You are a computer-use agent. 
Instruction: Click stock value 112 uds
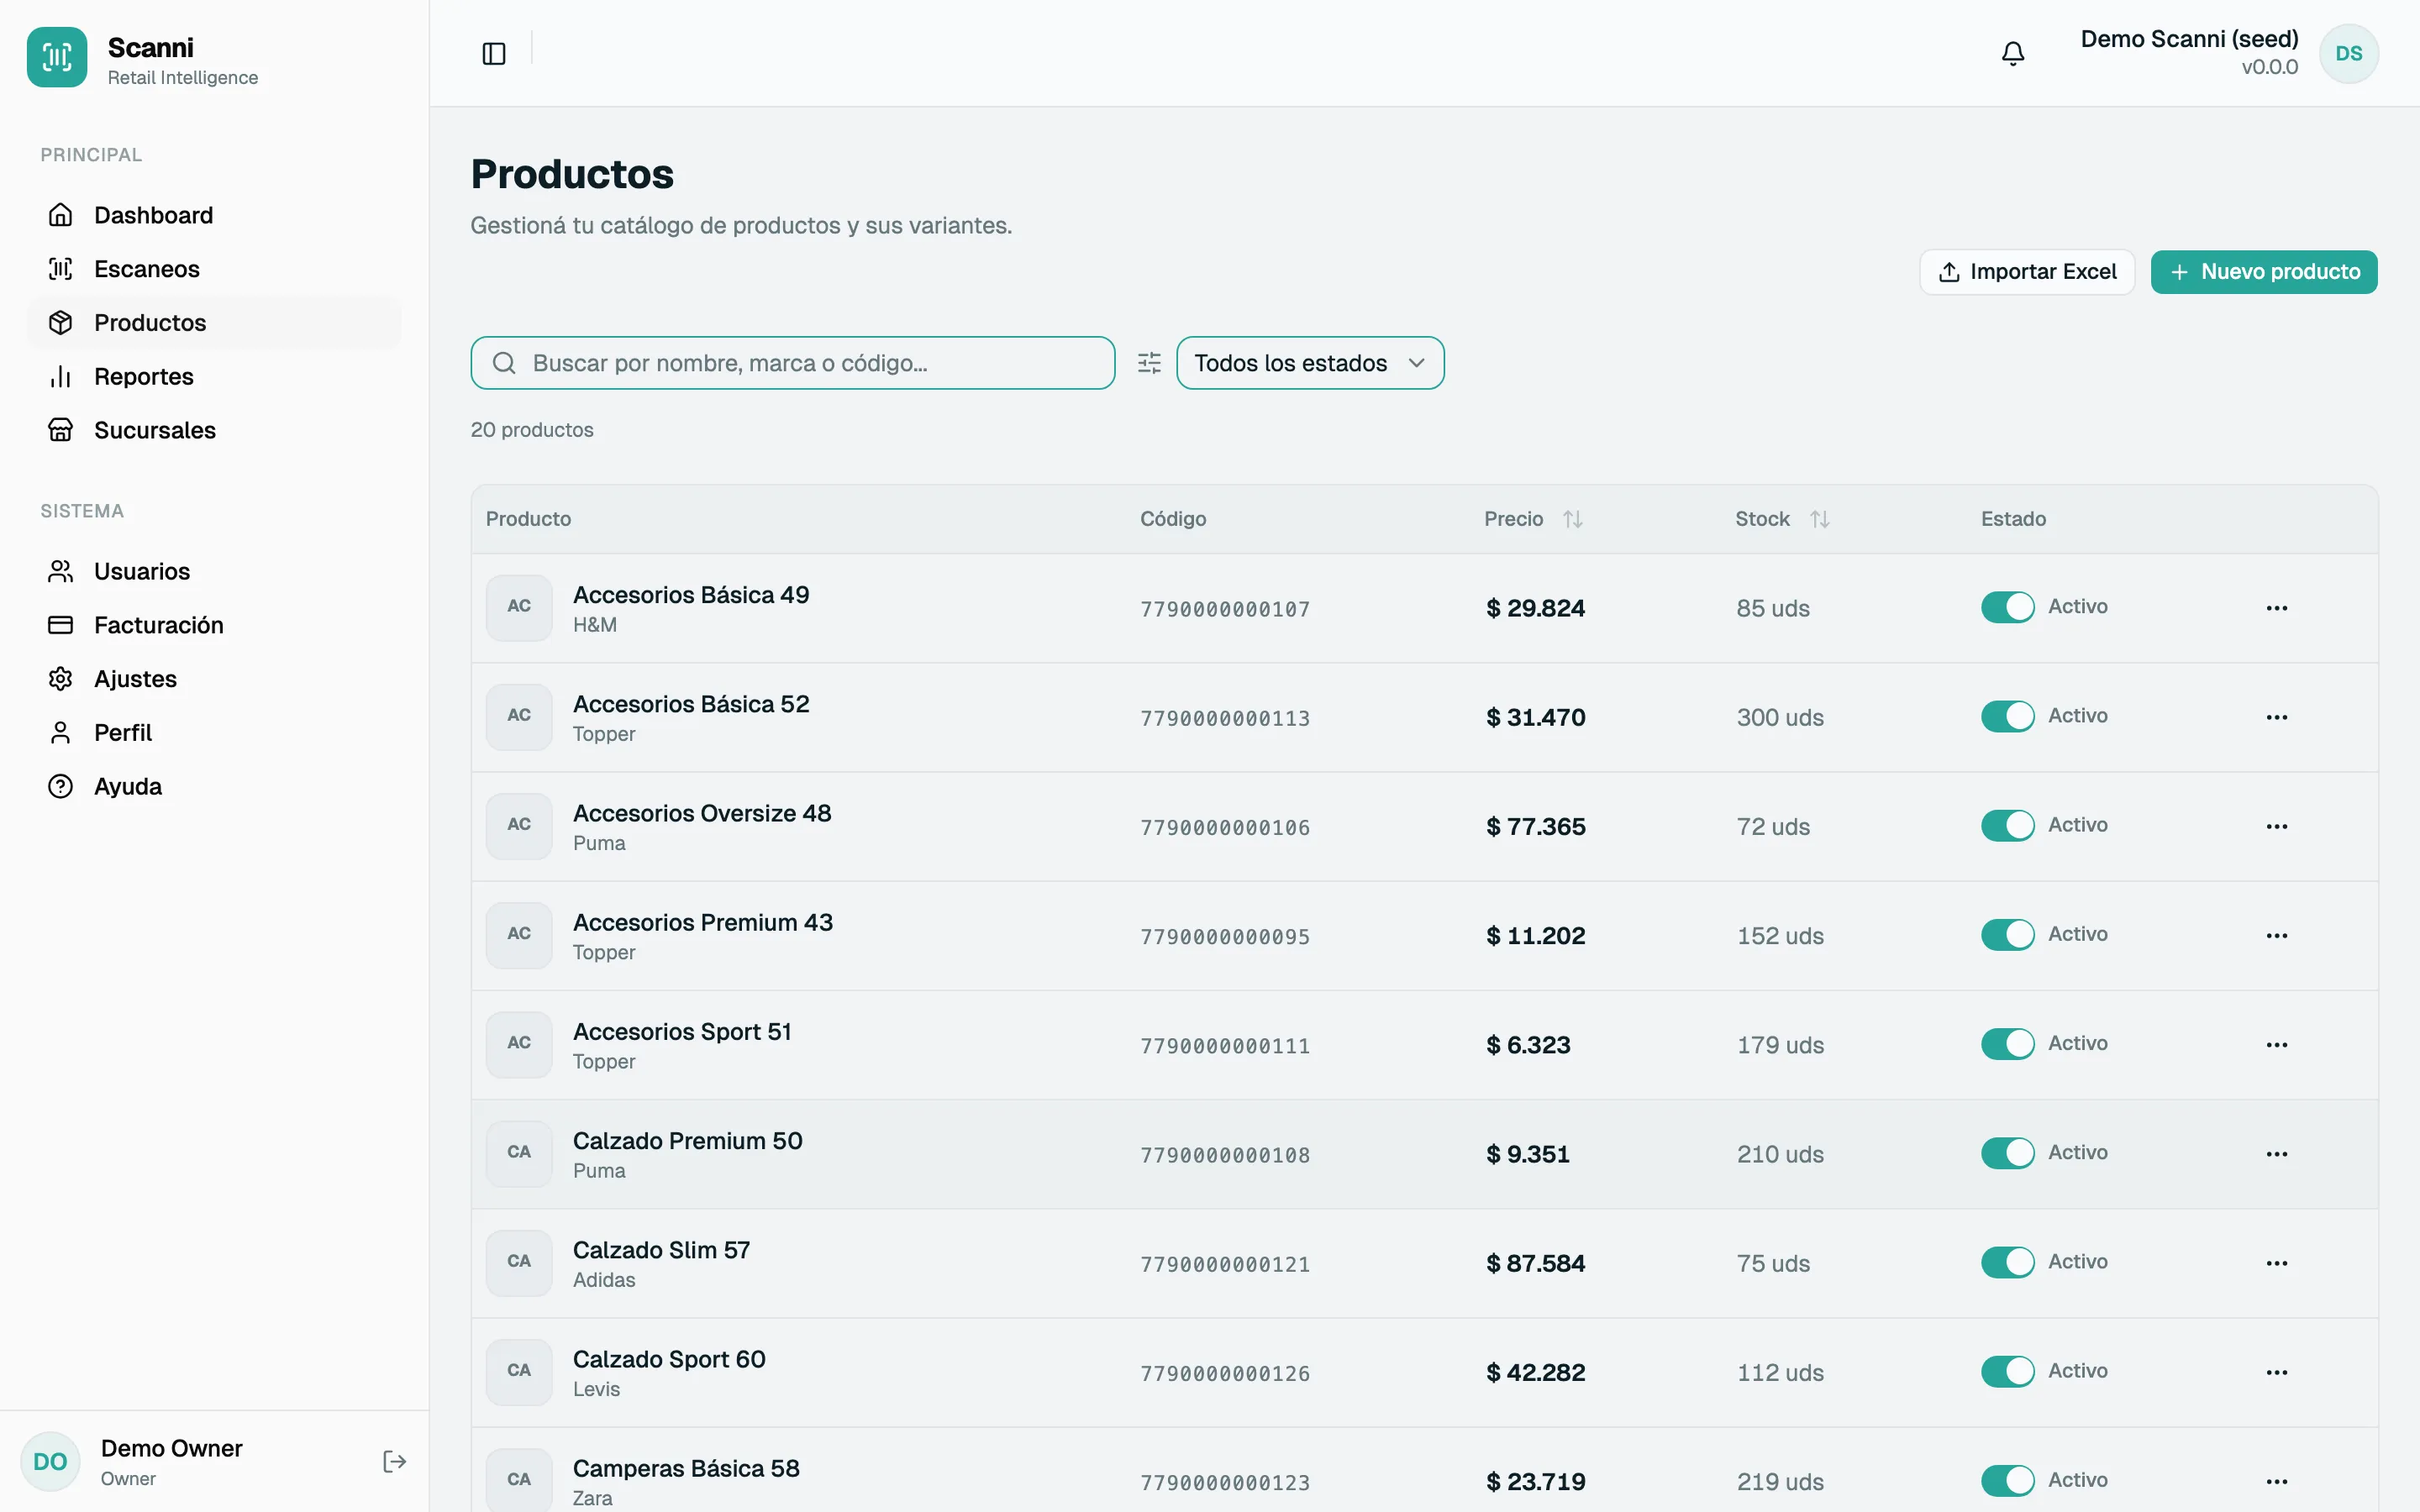point(1780,1373)
